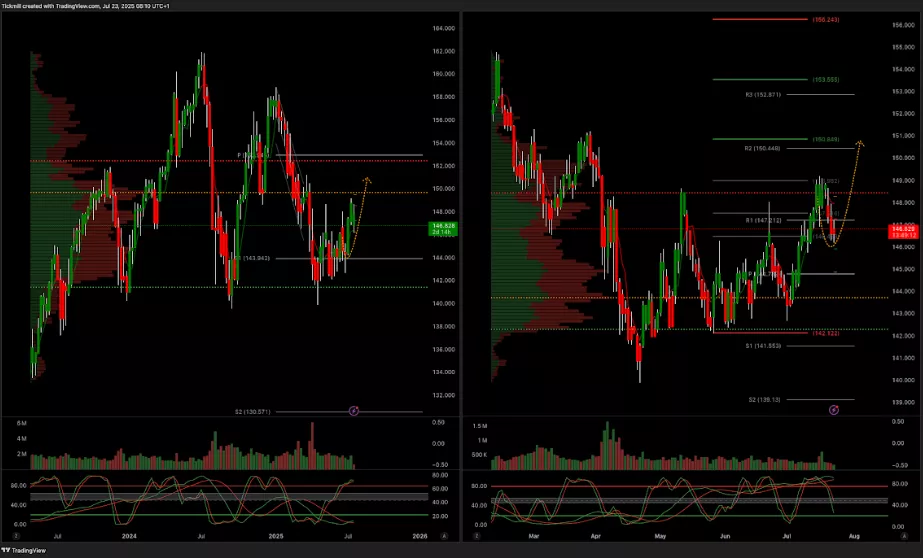Click the R1 (147.212) pivot label
The height and width of the screenshot is (558, 923).
point(764,219)
